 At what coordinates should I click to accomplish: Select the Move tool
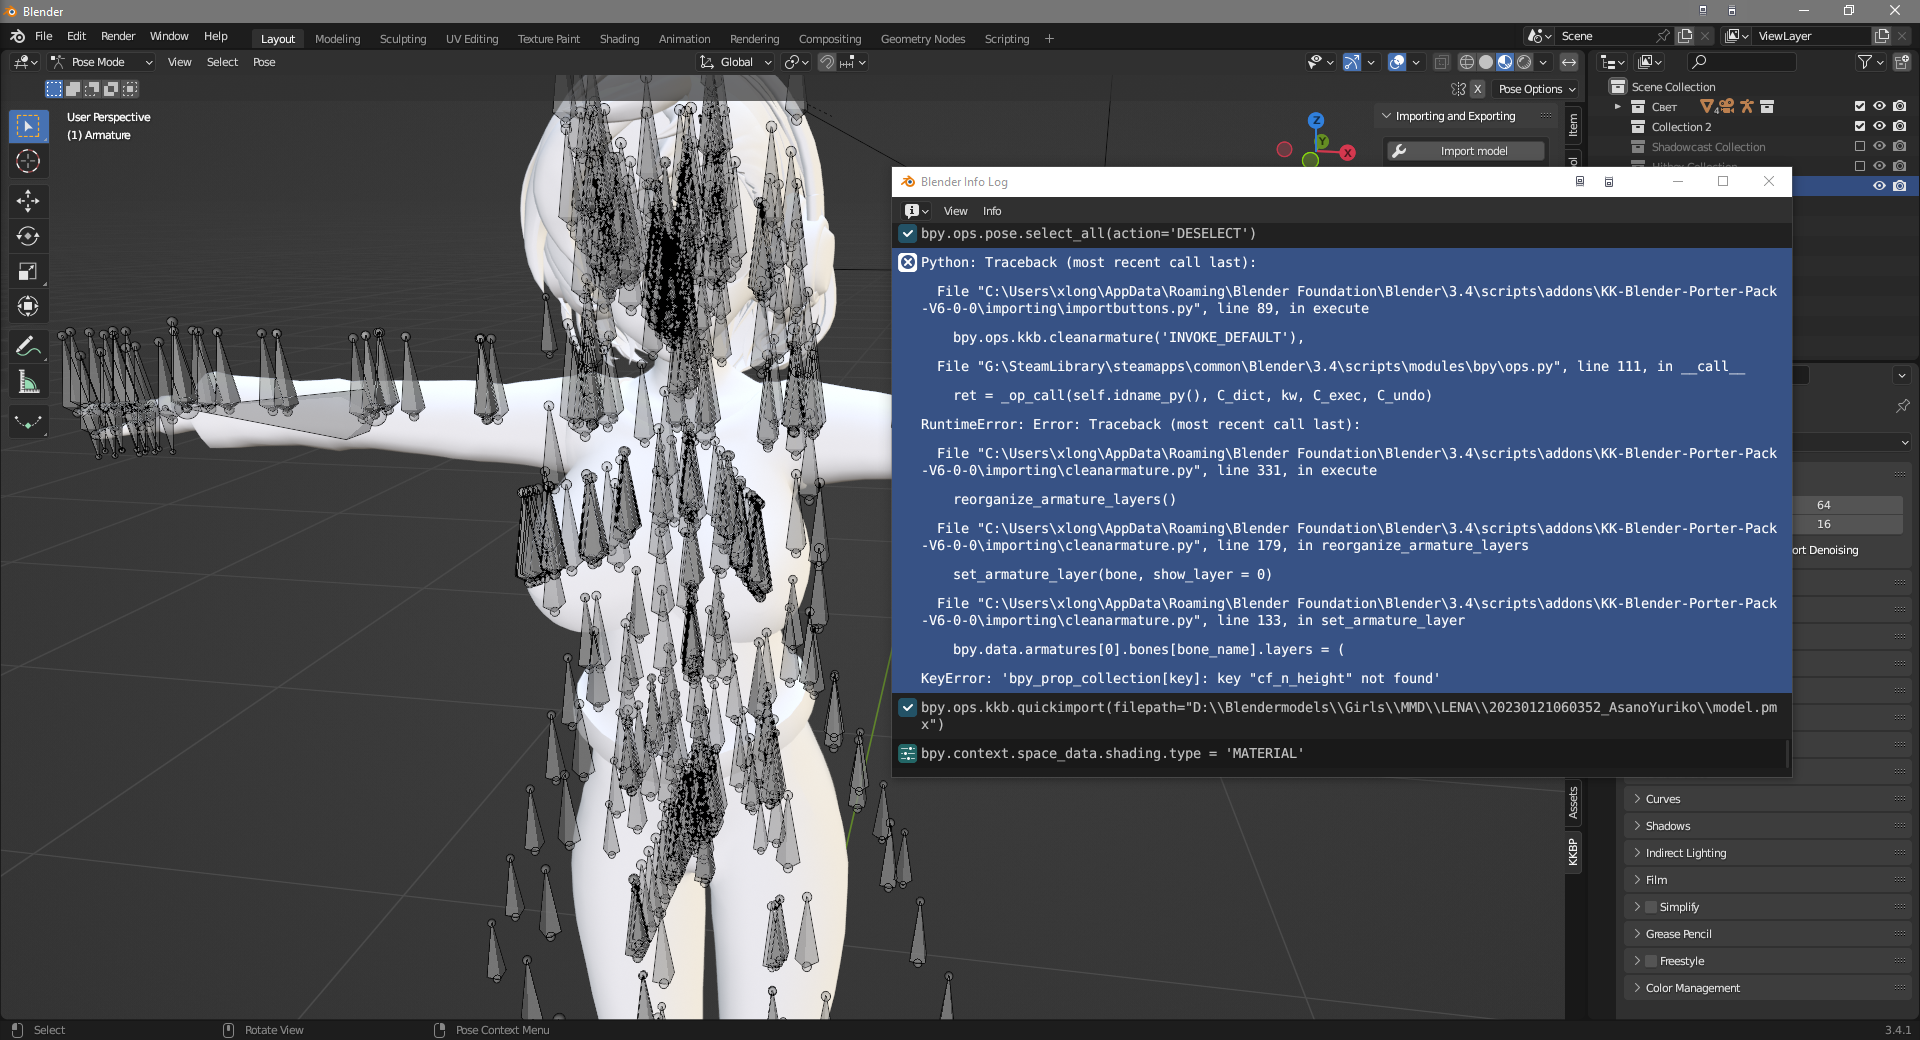click(28, 201)
